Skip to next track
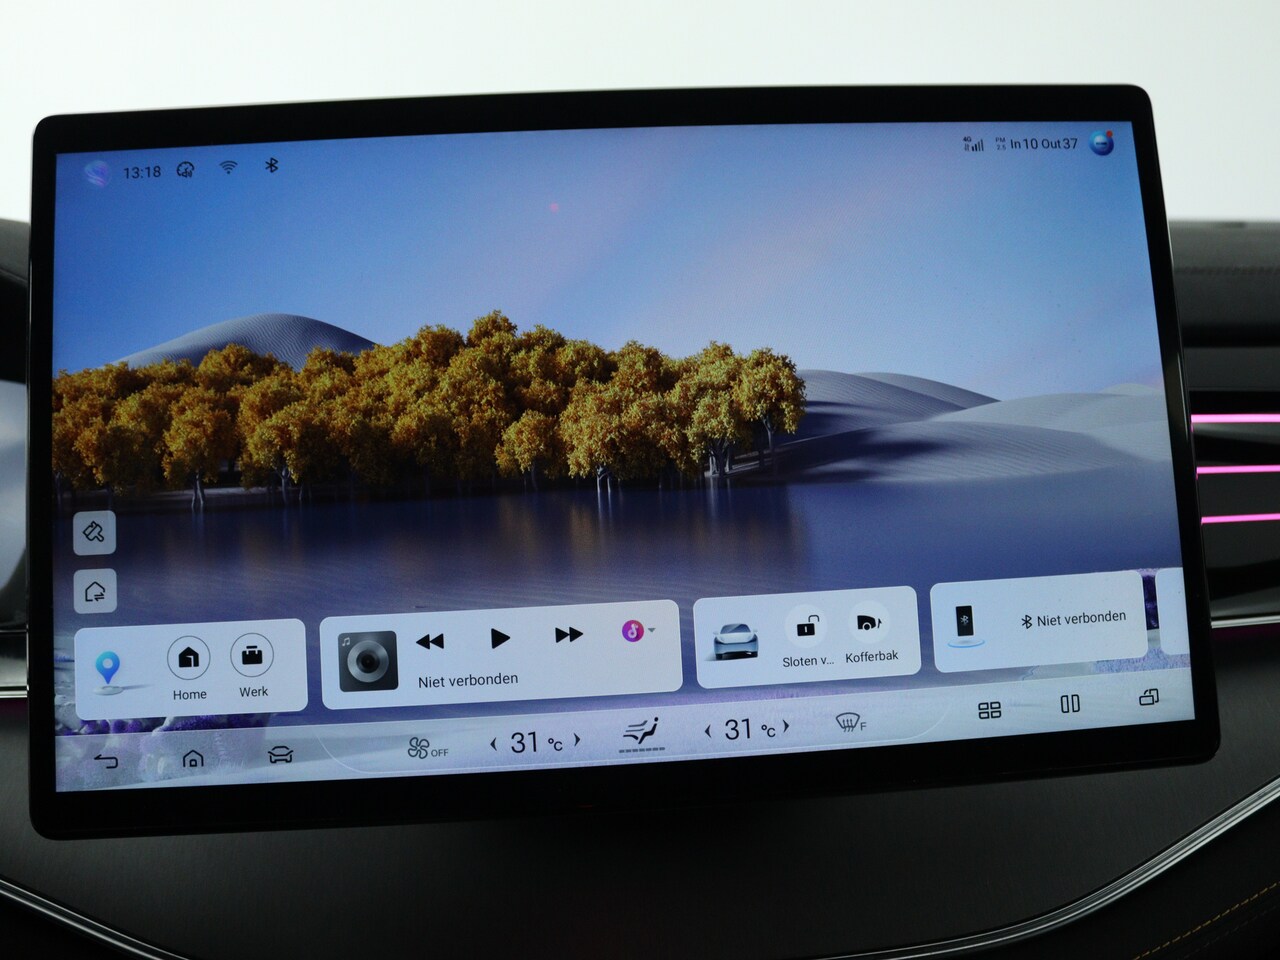 coord(568,635)
